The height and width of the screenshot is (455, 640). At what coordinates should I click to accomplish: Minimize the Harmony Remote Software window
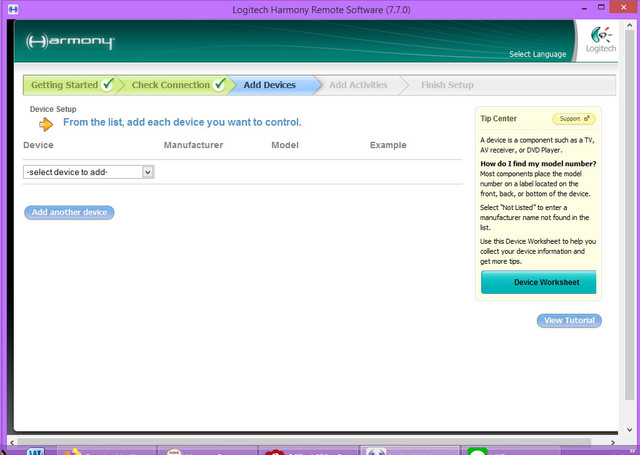point(585,8)
